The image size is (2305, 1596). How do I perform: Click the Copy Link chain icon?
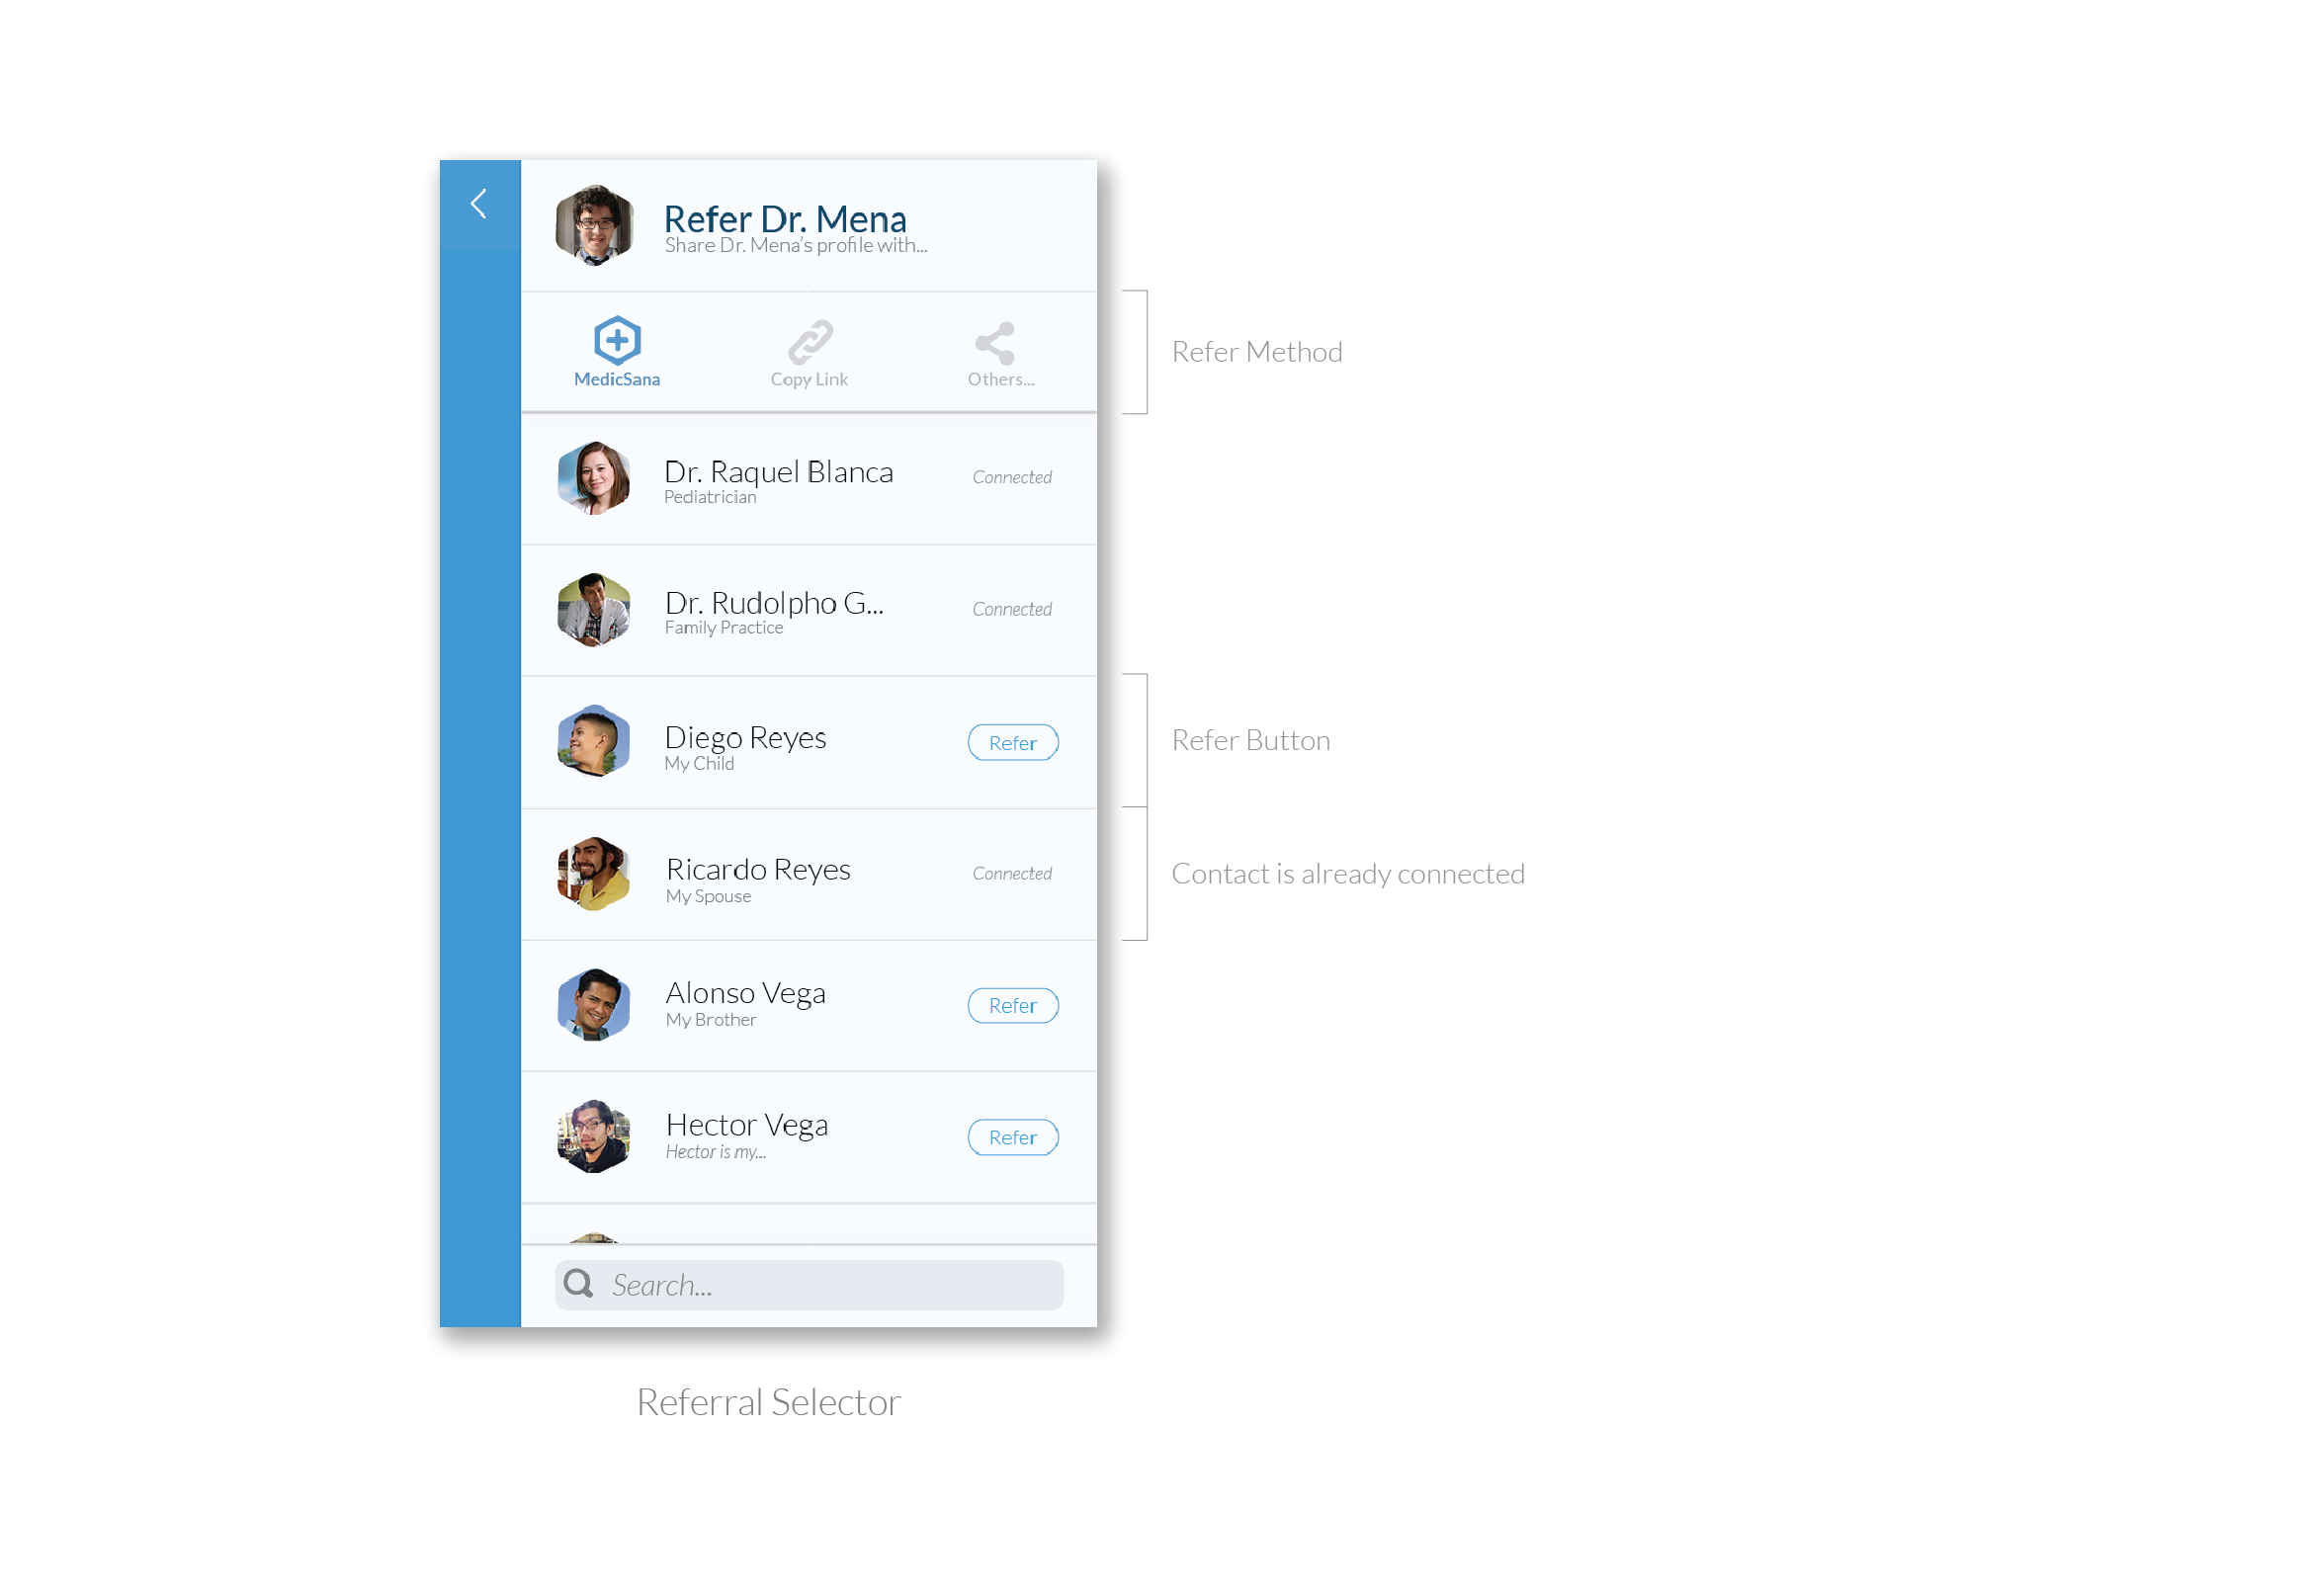pos(809,342)
